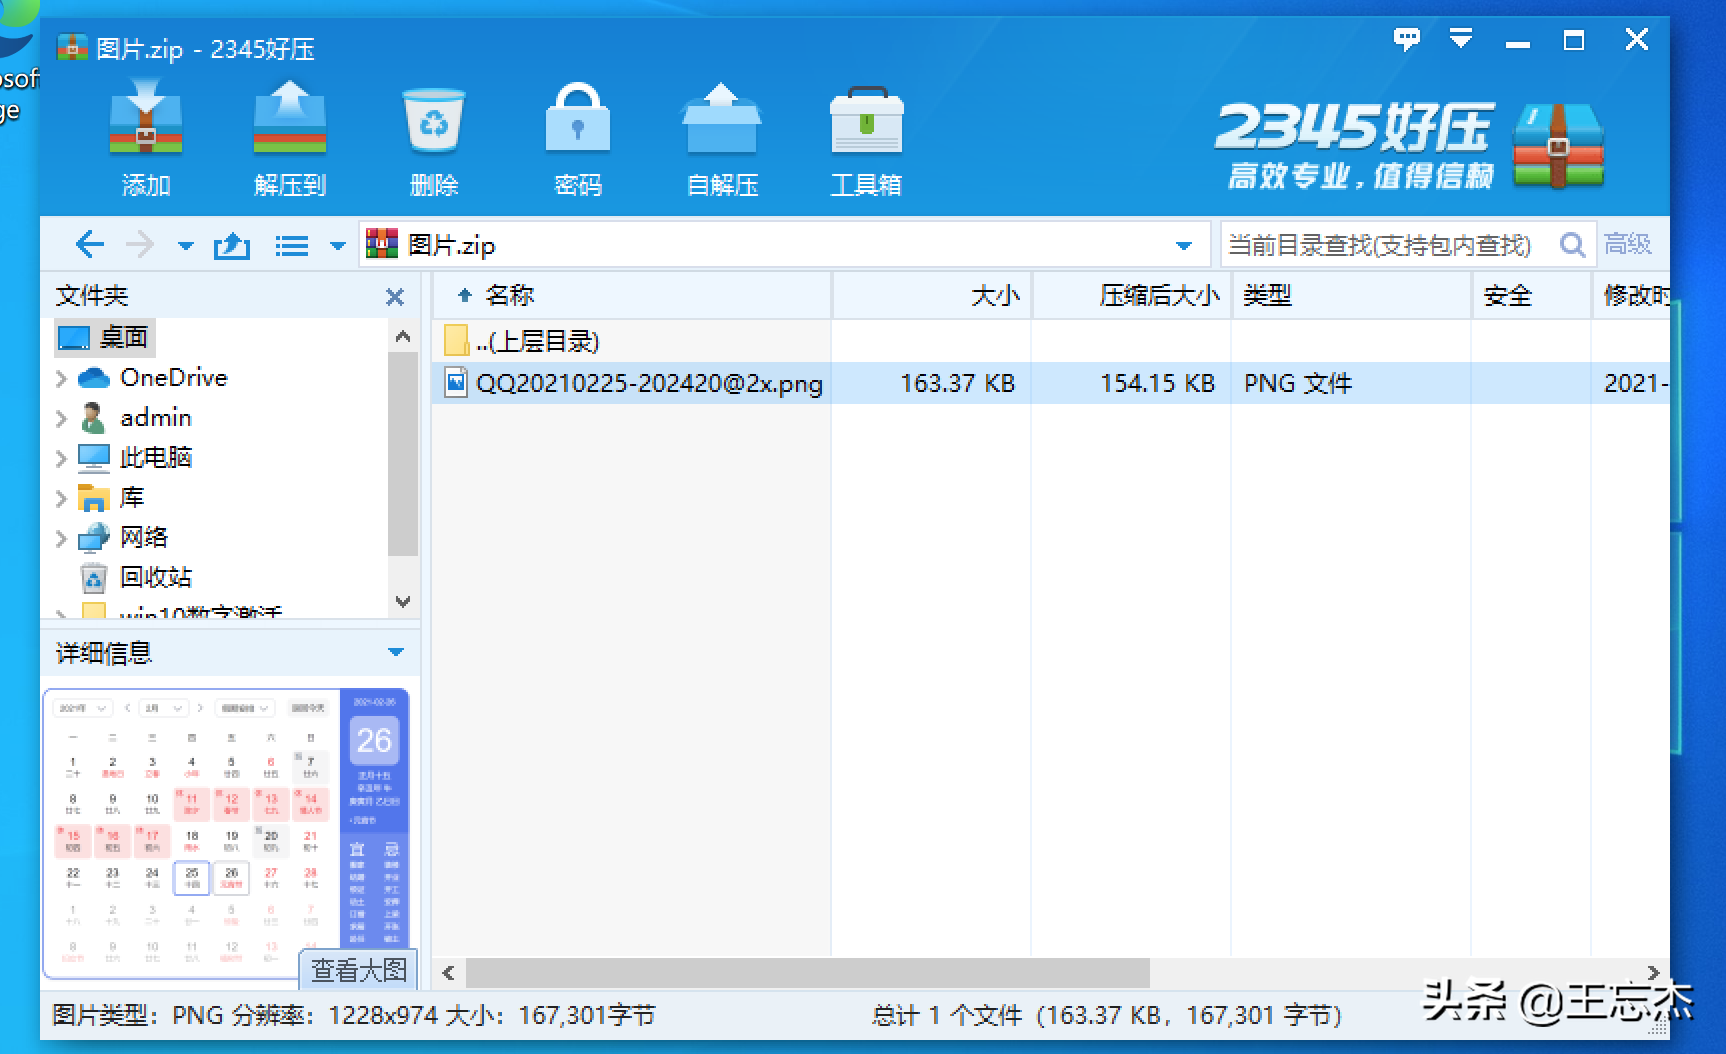Expand the 此电脑 tree node
The height and width of the screenshot is (1054, 1726).
61,458
